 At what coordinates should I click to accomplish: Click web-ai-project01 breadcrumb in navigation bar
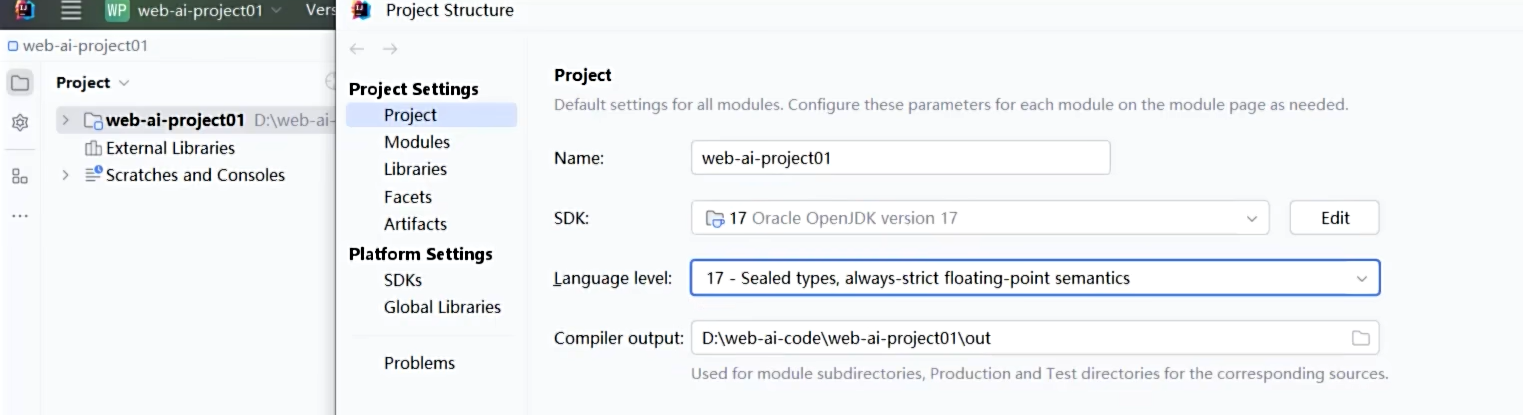78,46
